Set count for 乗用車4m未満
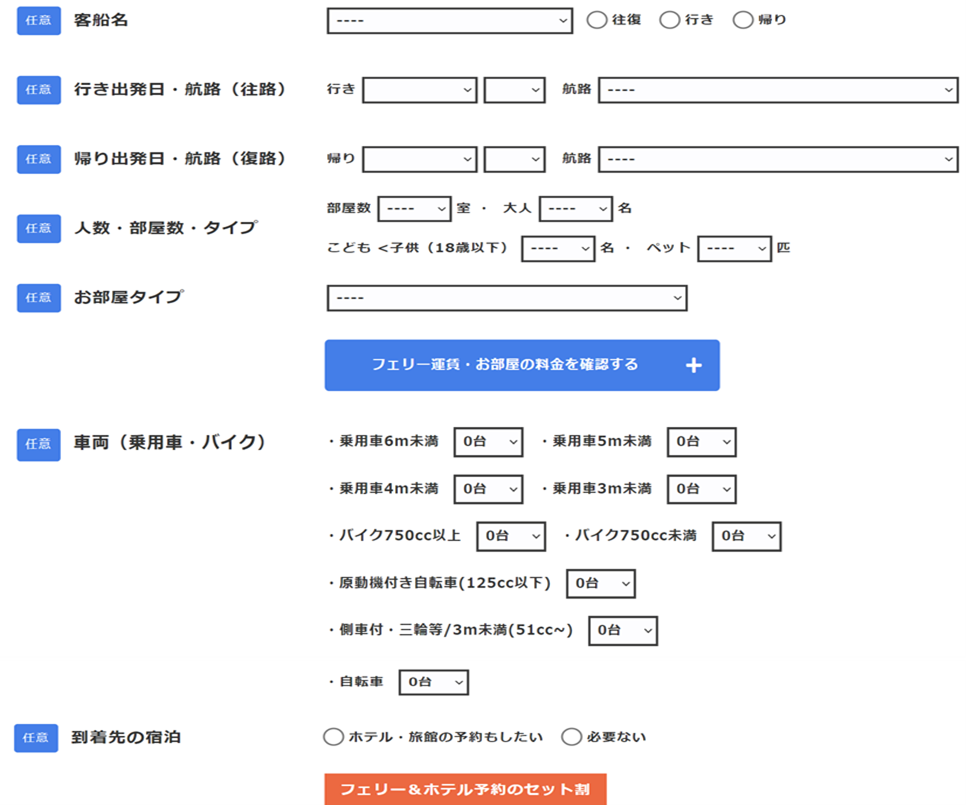The image size is (966, 805). (489, 490)
